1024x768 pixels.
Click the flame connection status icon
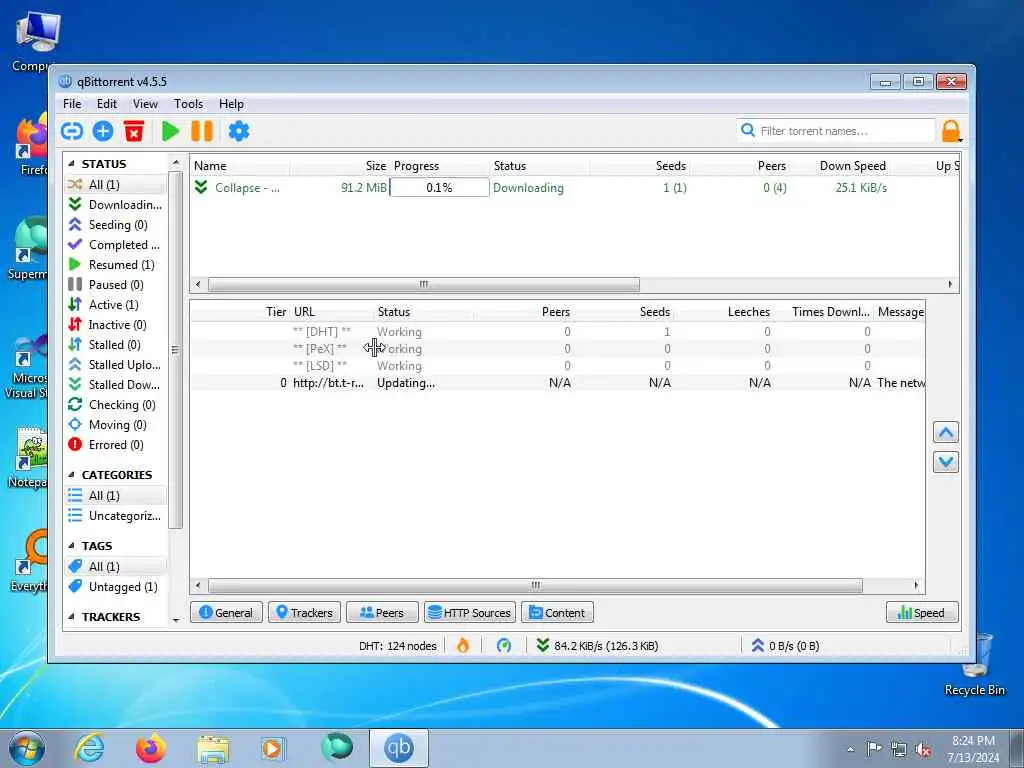click(x=463, y=646)
